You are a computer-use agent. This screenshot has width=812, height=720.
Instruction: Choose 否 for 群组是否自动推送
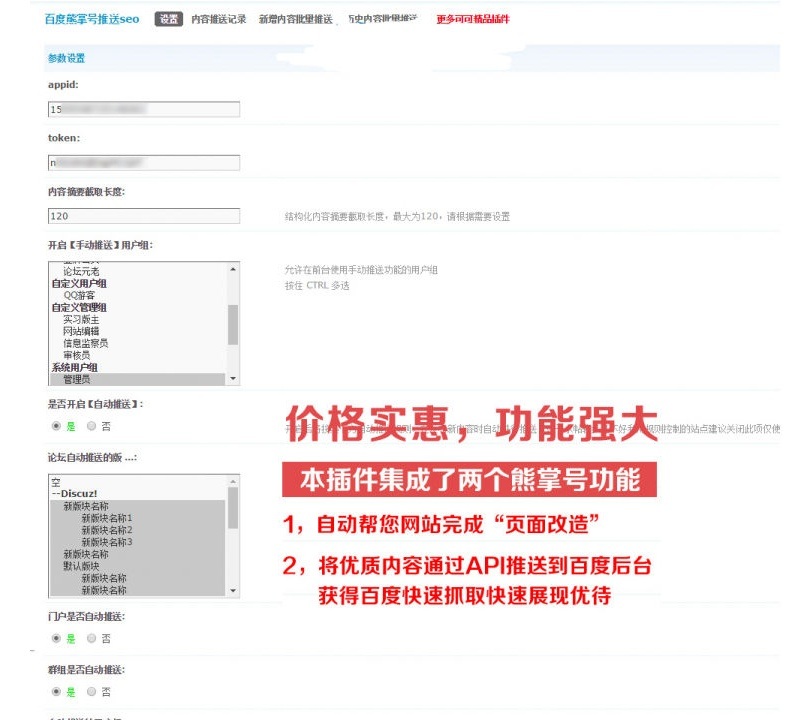(x=92, y=692)
